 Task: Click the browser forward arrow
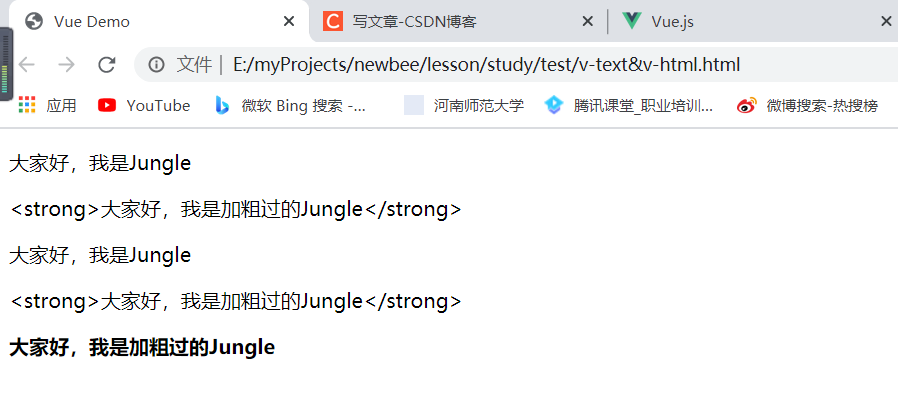pos(66,65)
